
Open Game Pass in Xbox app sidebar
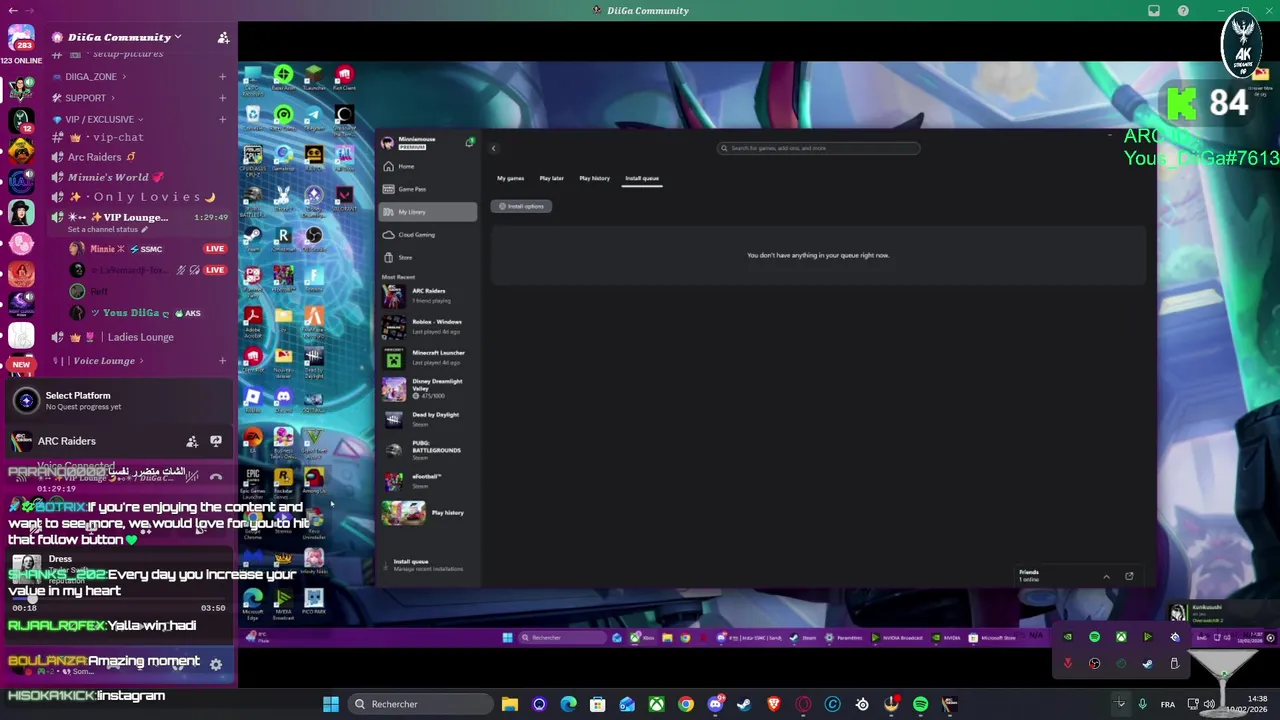tap(428, 189)
